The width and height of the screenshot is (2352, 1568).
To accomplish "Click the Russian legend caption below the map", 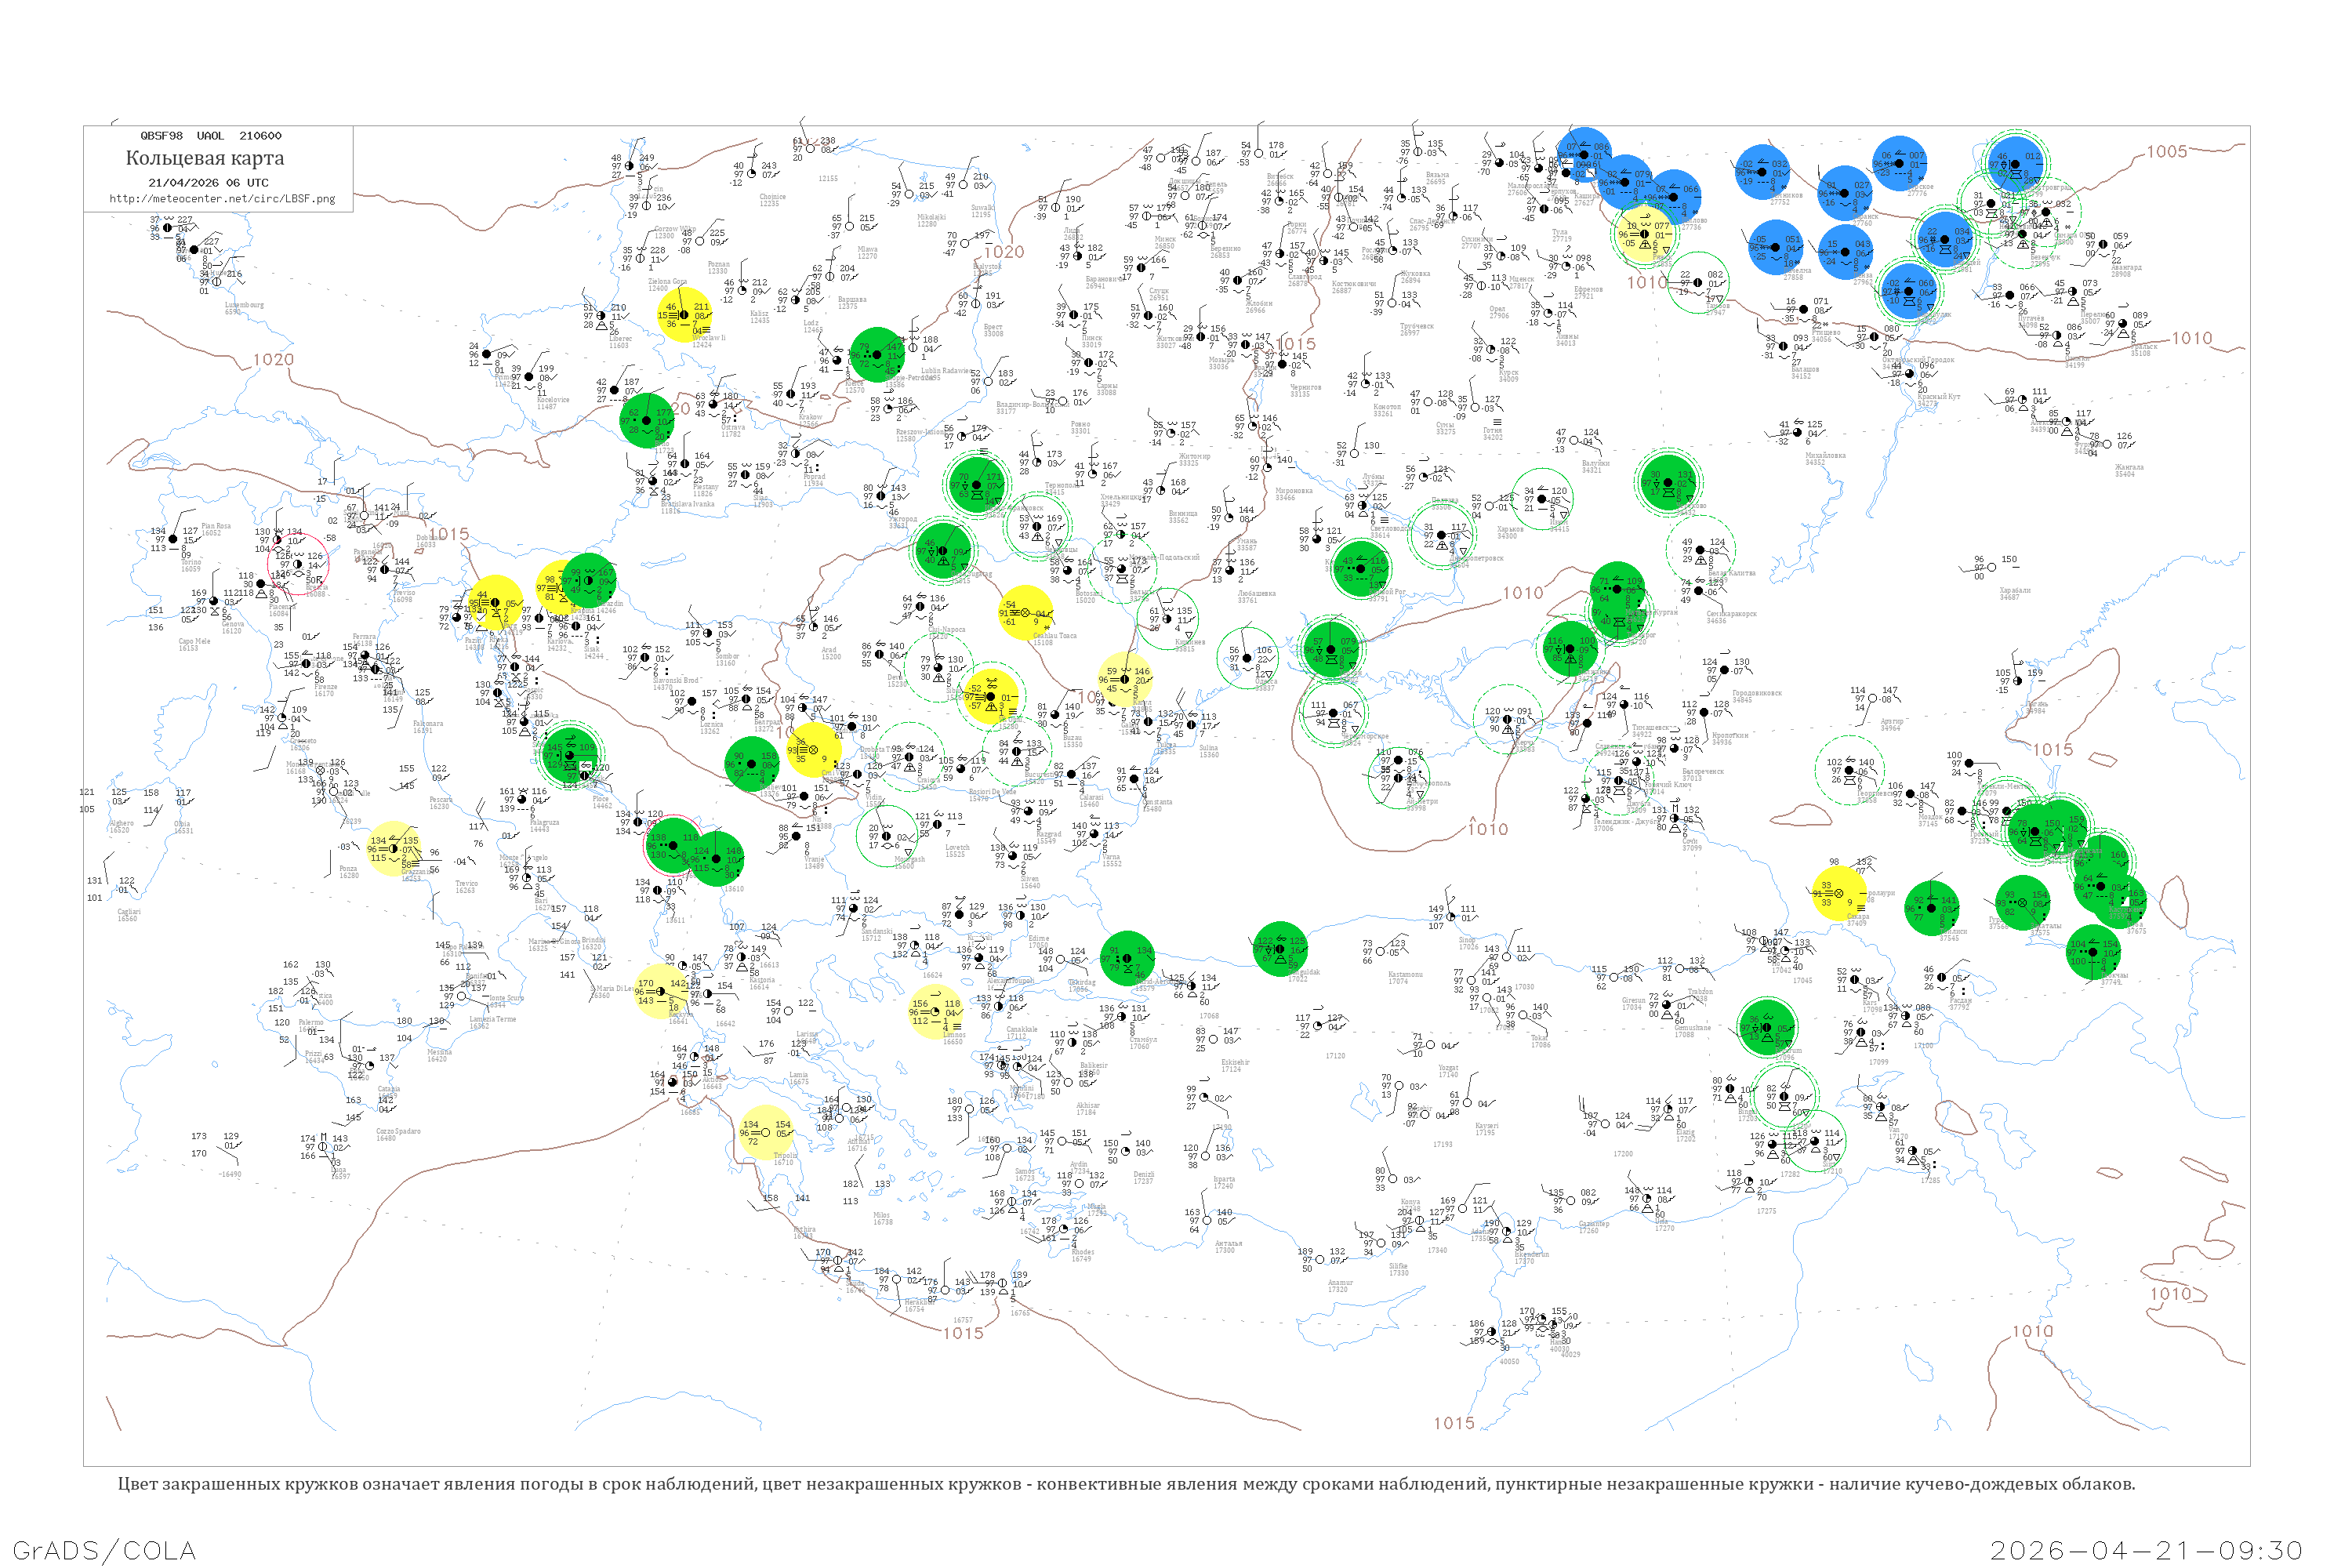I will point(1126,1484).
